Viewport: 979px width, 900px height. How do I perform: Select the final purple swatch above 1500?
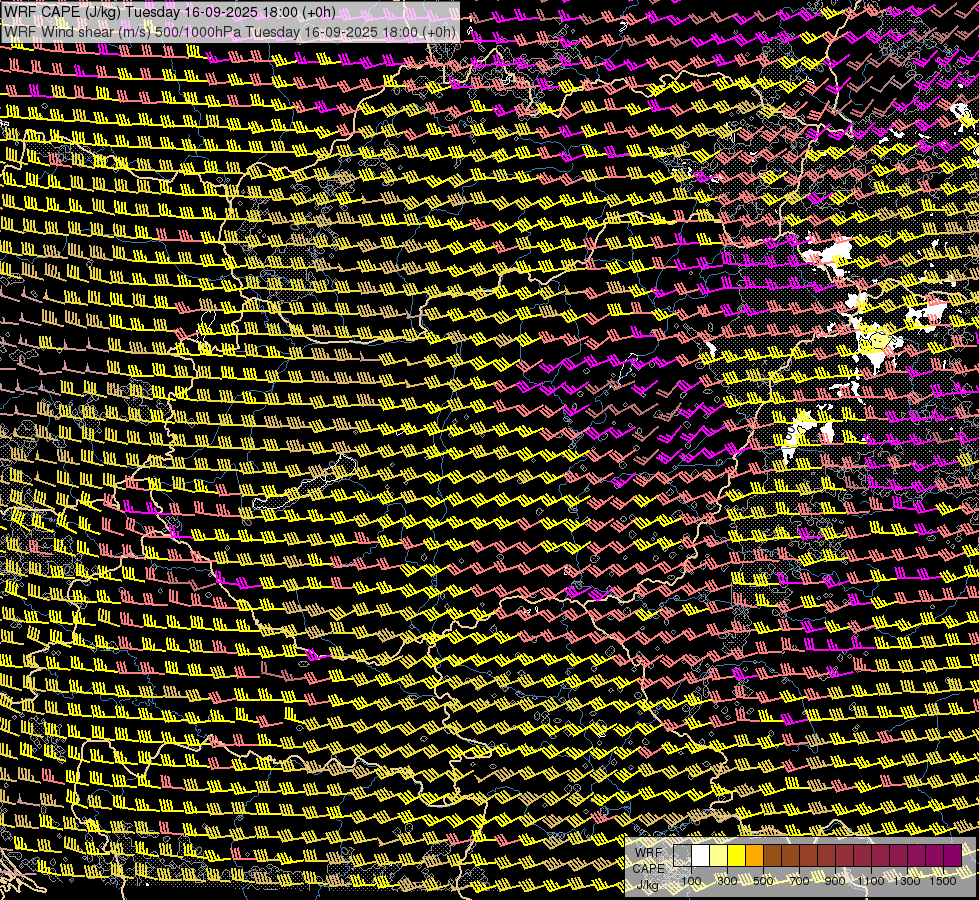pos(952,855)
